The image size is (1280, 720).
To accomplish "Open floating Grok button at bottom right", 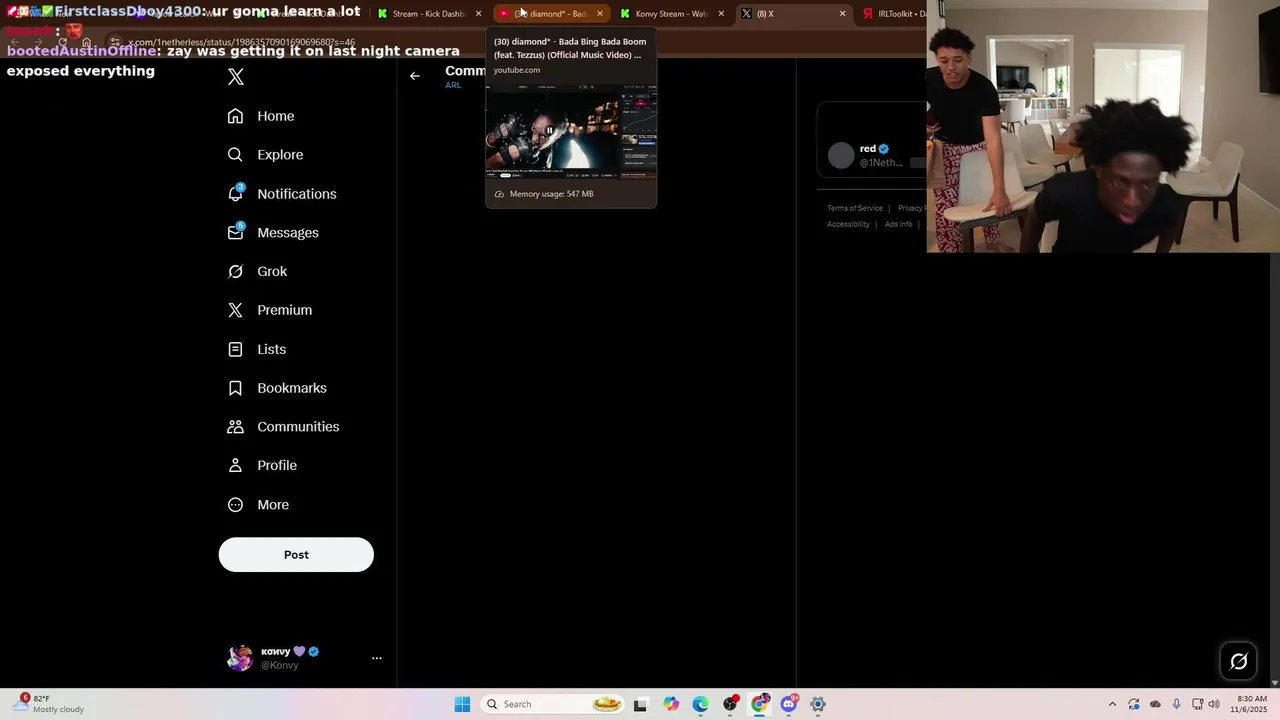I will (1239, 661).
